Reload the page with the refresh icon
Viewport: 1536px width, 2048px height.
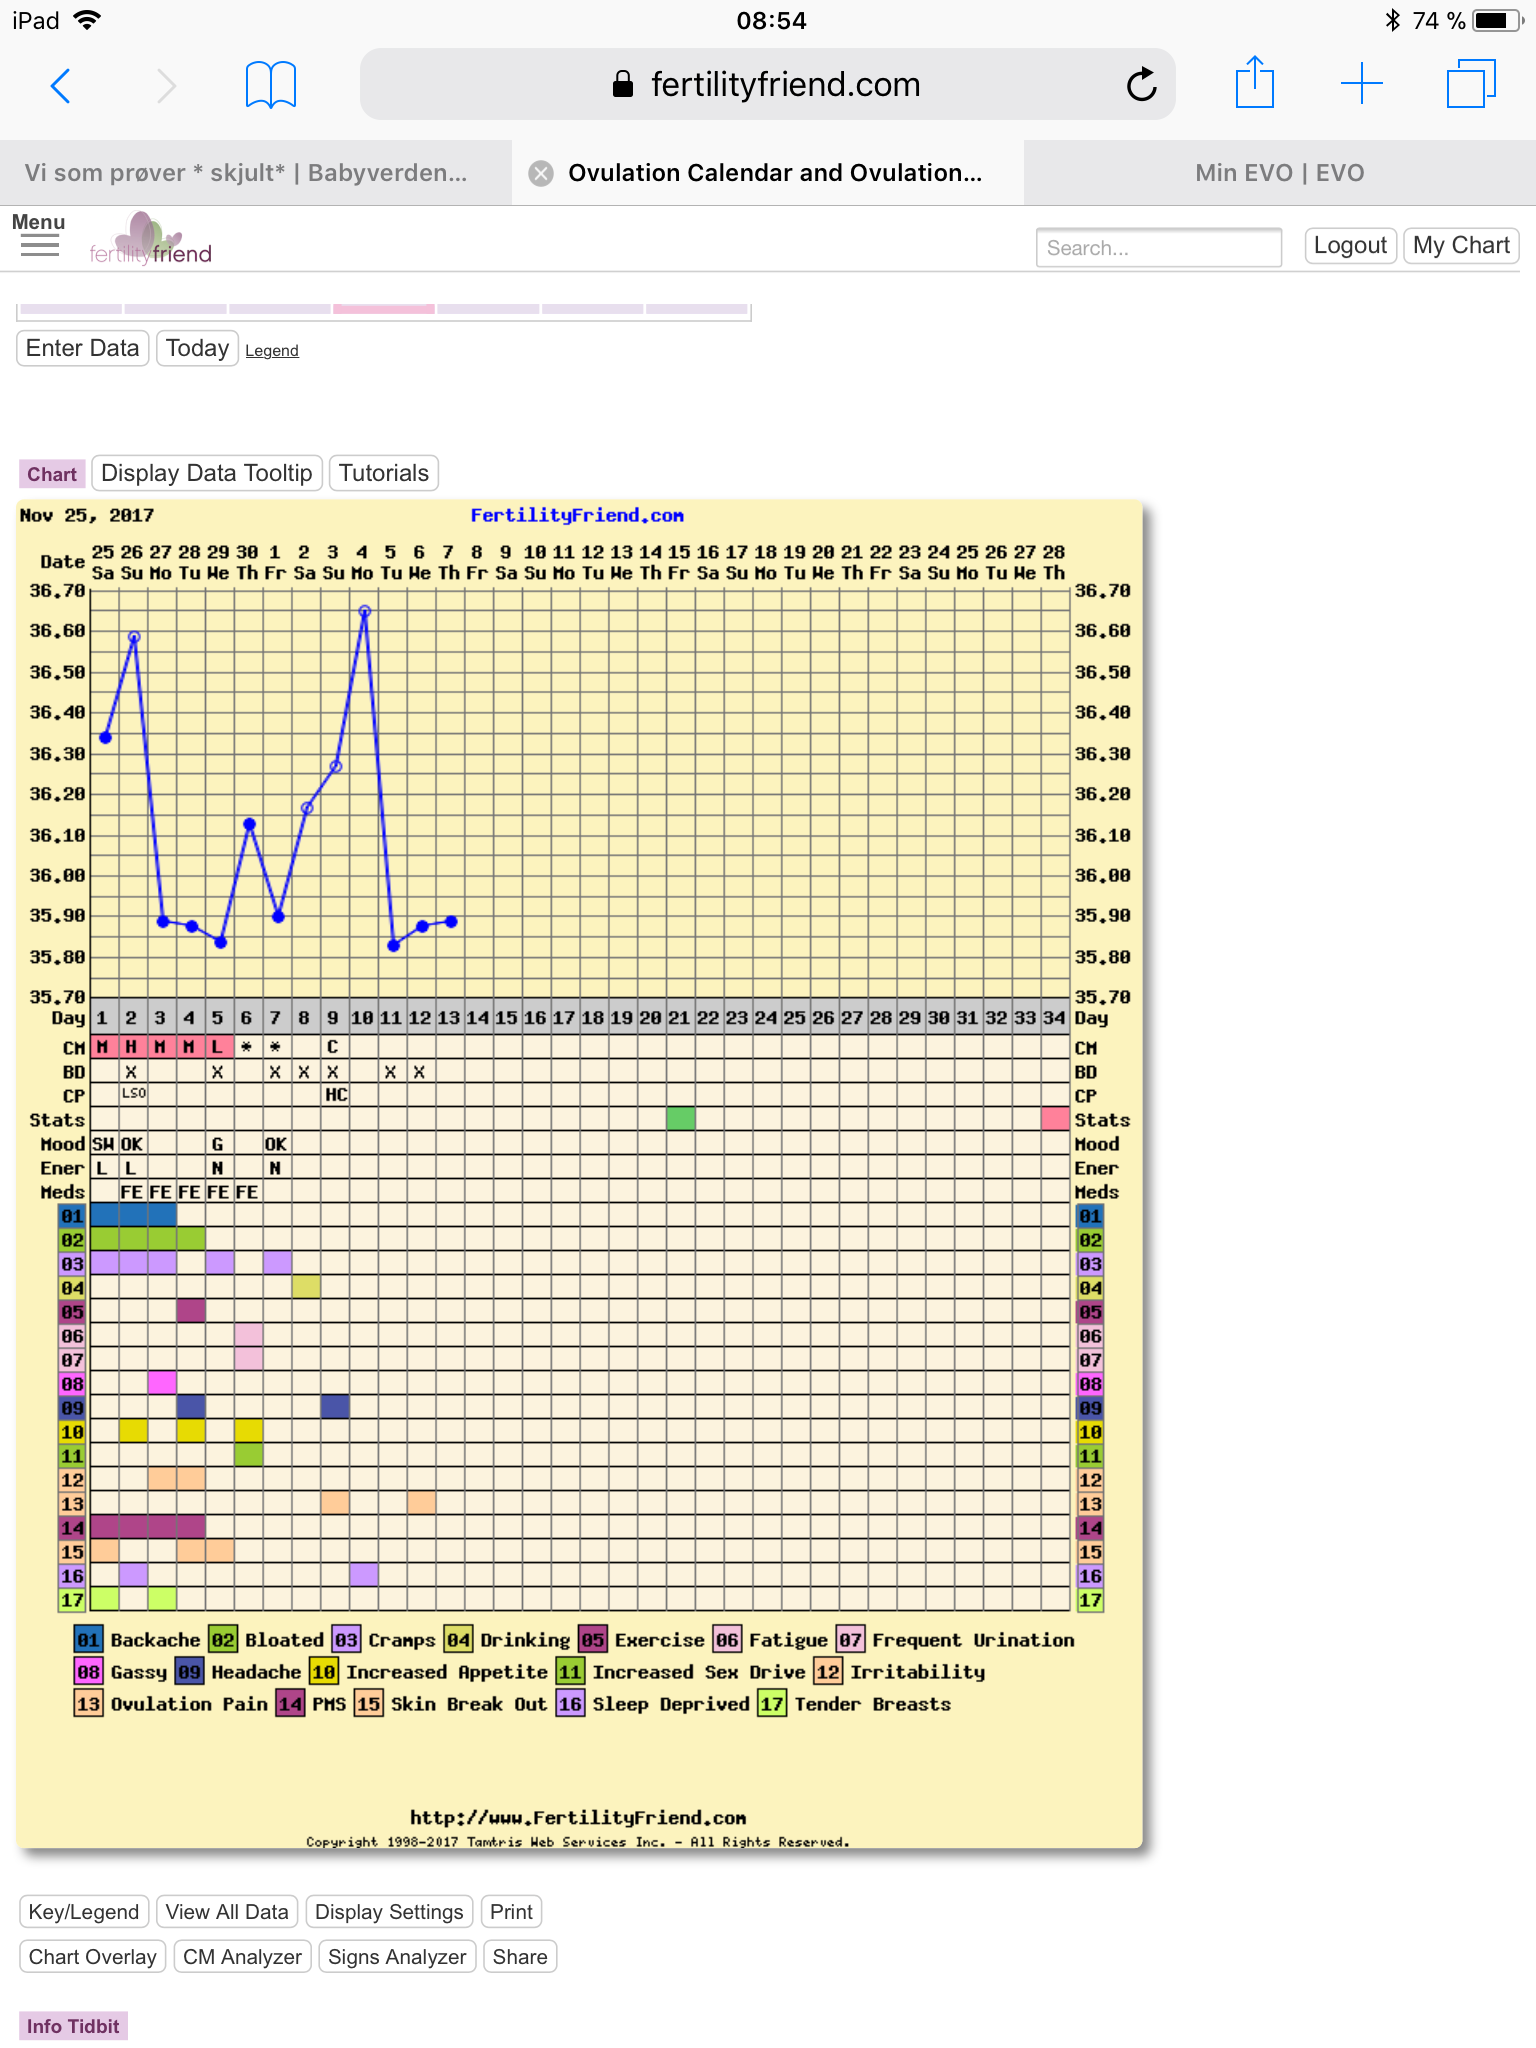(x=1141, y=86)
